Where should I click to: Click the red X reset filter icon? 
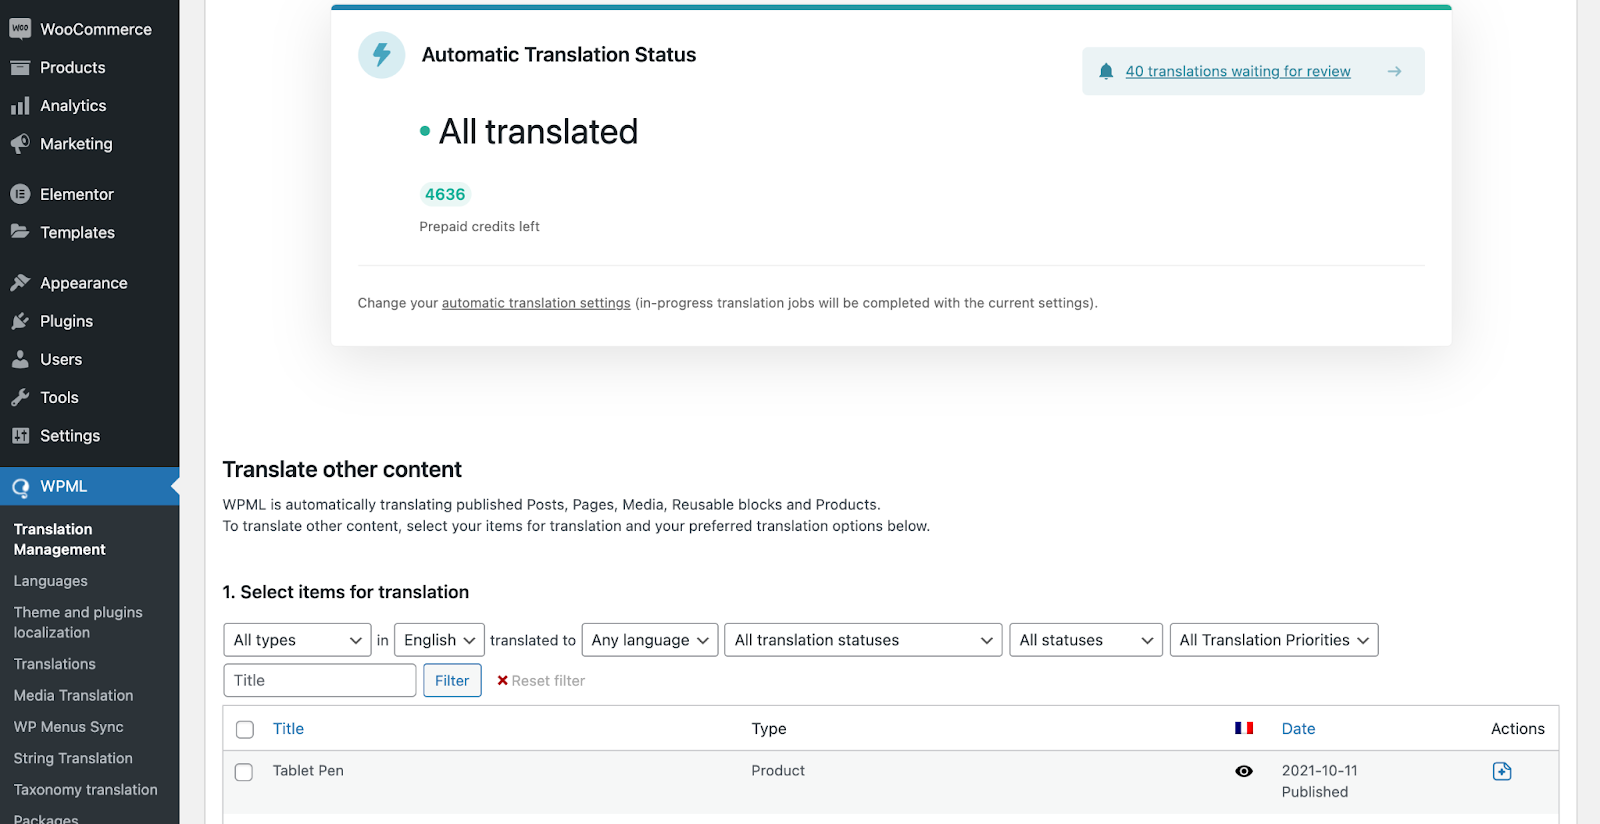(502, 680)
